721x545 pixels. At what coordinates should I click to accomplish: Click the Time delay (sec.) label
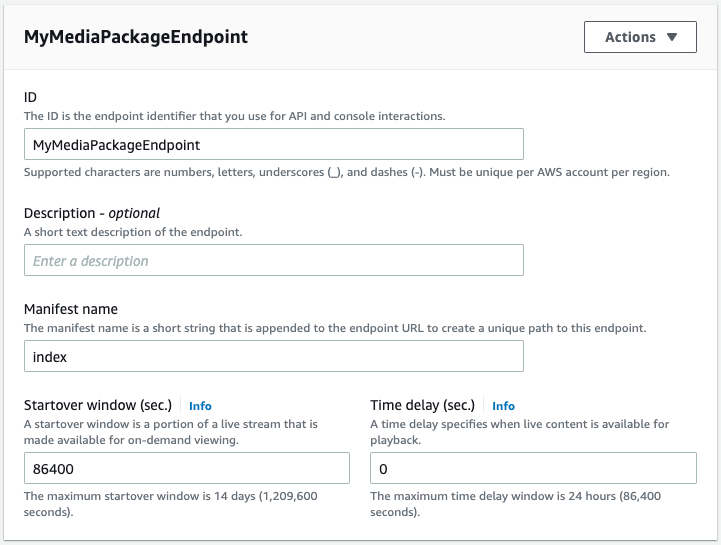pyautogui.click(x=423, y=405)
